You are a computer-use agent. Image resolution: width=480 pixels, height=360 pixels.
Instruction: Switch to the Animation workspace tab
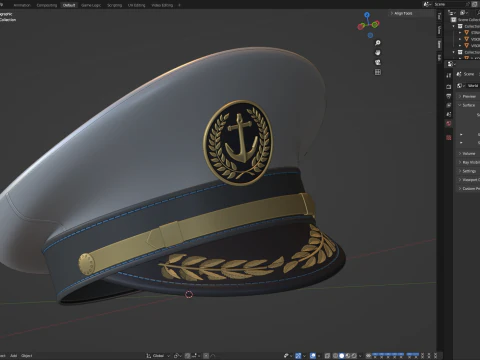coord(22,5)
